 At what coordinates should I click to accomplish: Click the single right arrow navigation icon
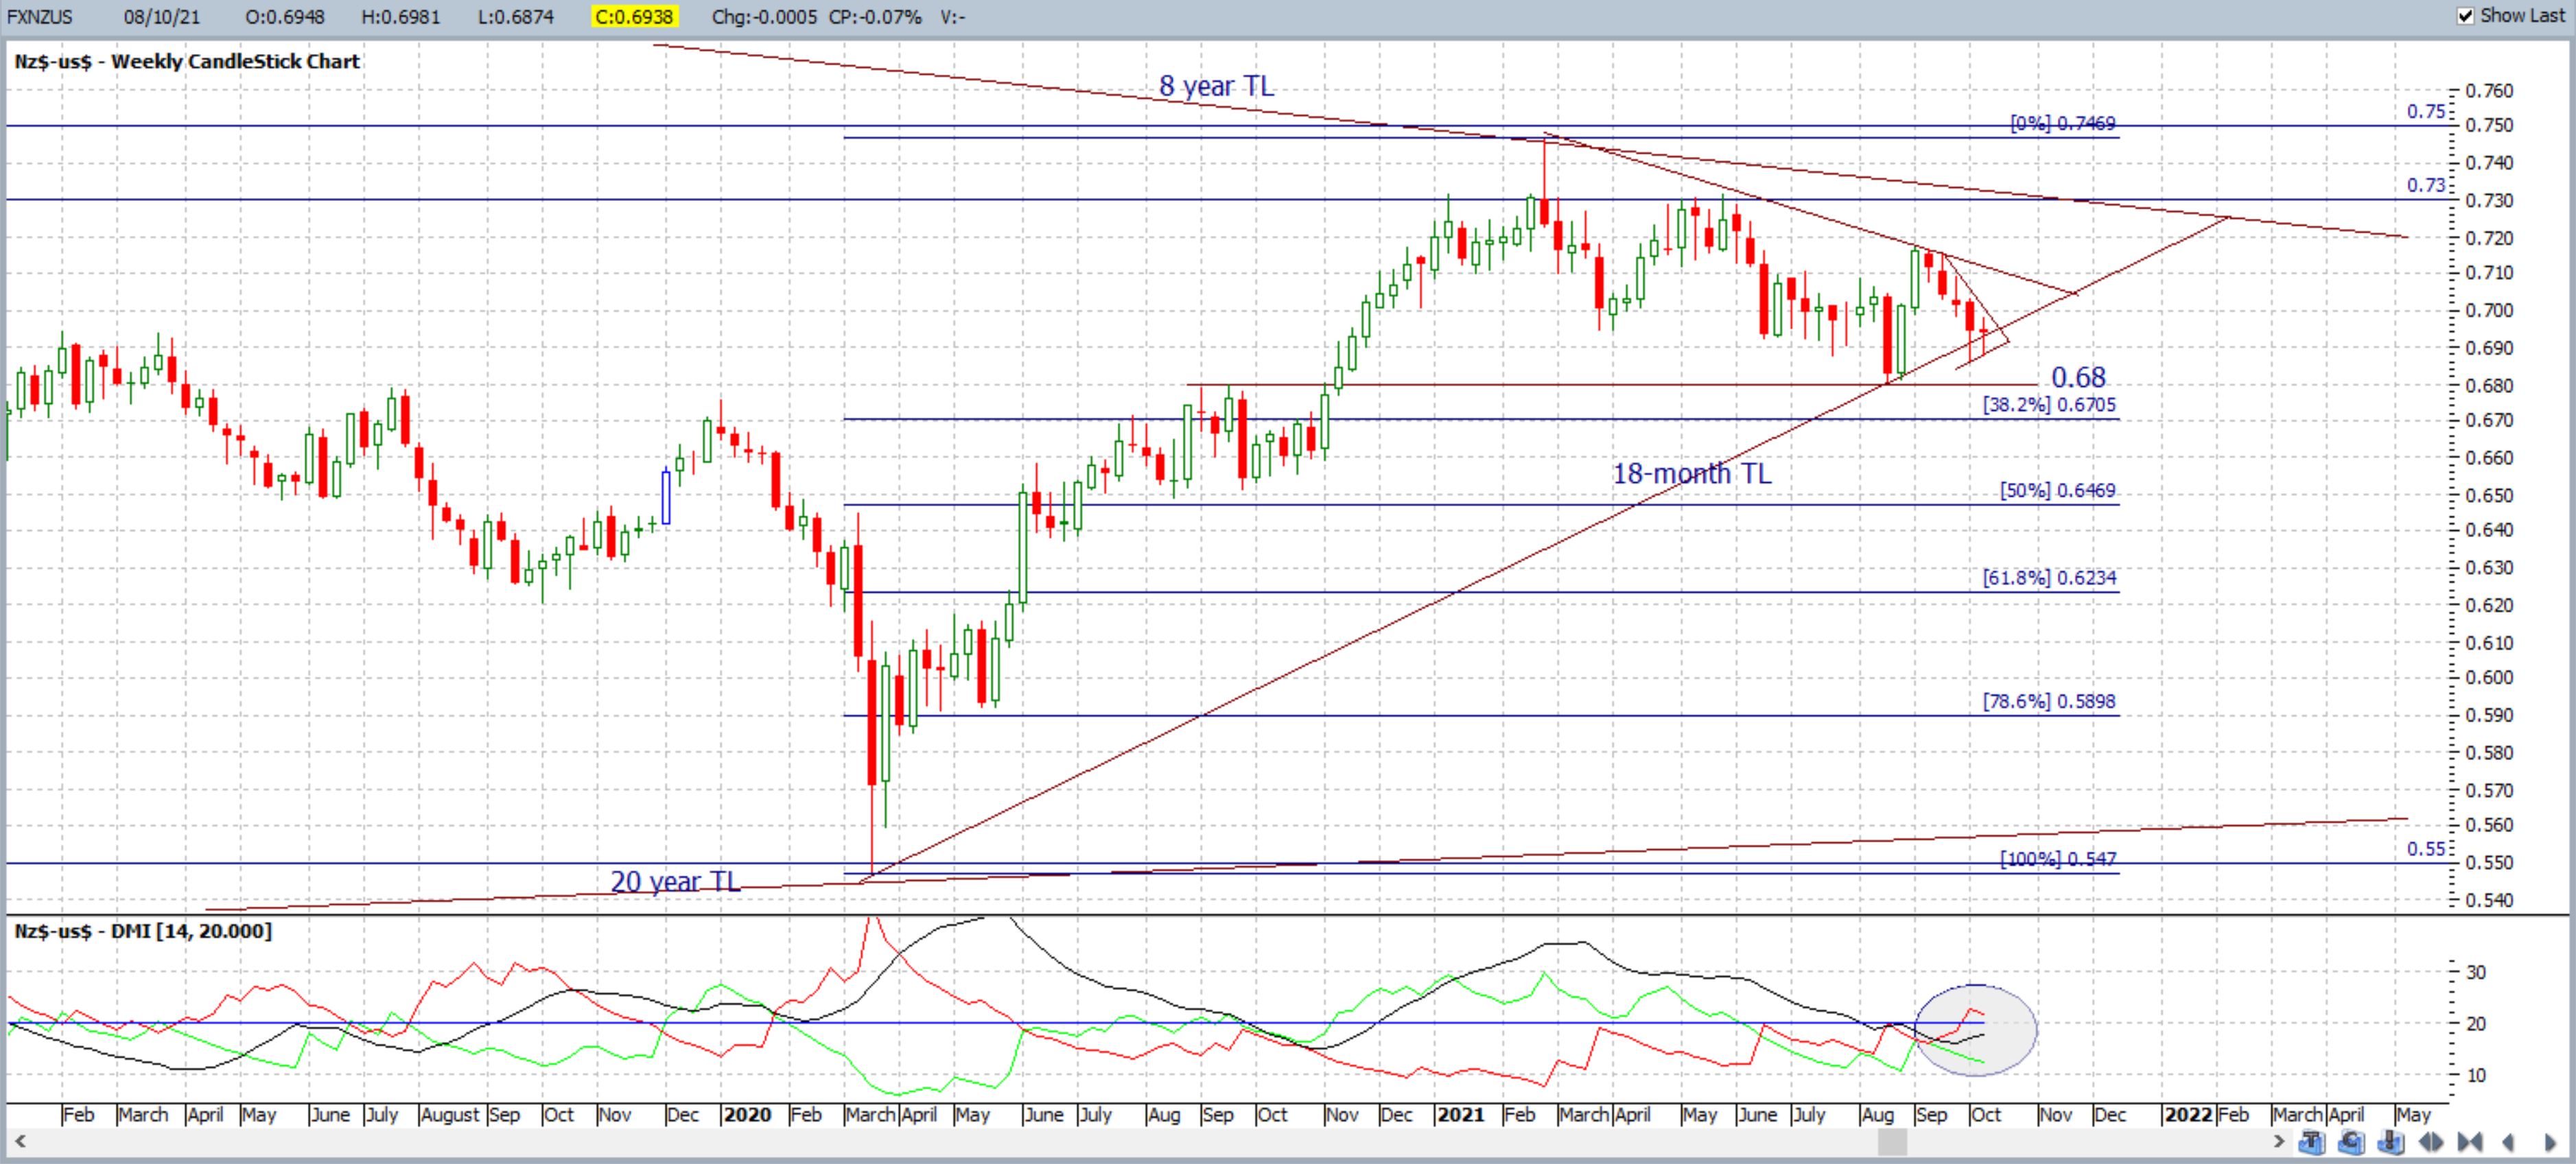click(x=2550, y=1142)
